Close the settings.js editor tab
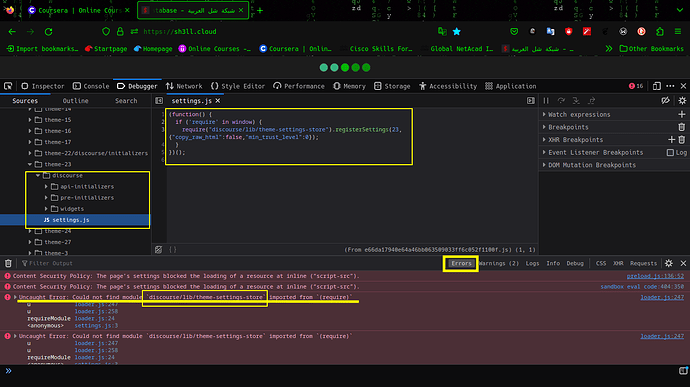Screen dimensions: 690x387 [218, 101]
